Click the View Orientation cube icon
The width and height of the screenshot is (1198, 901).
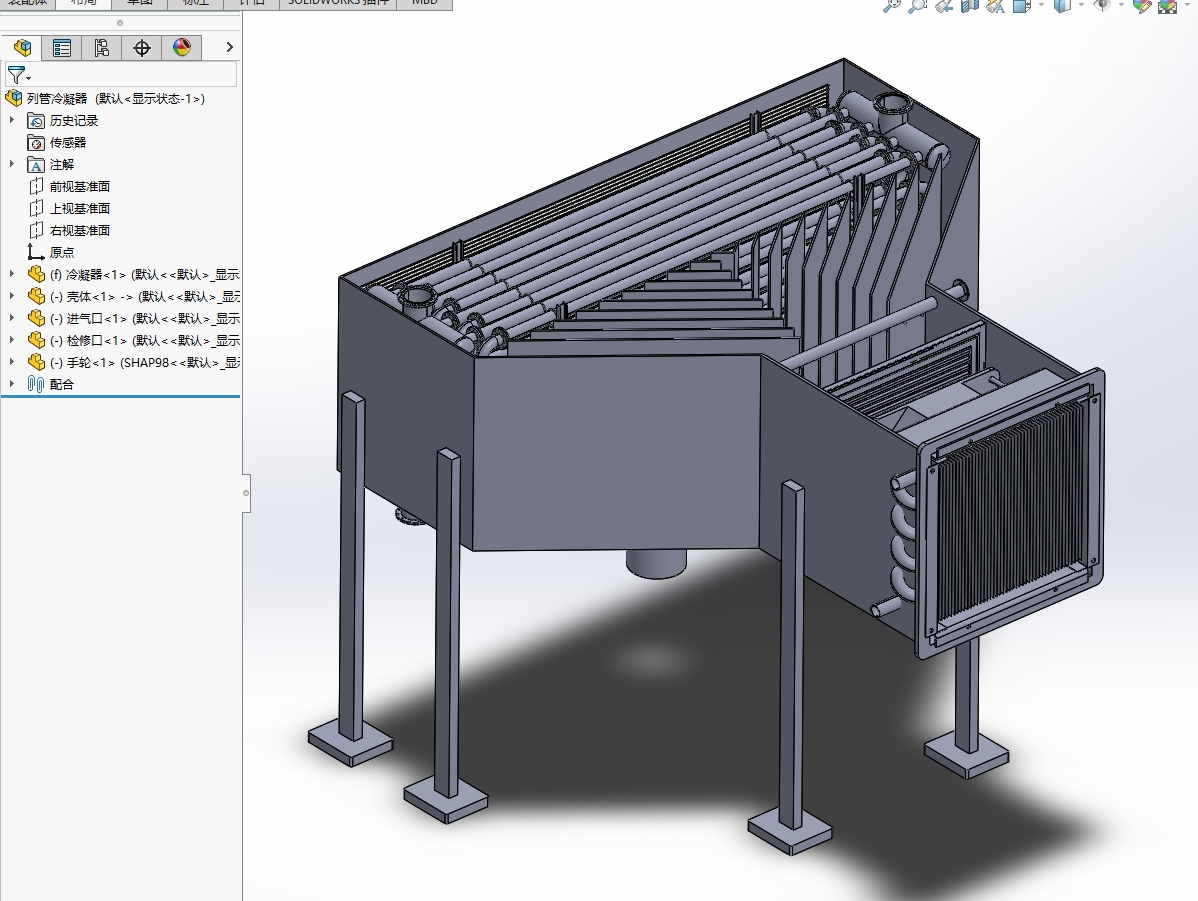point(1022,6)
